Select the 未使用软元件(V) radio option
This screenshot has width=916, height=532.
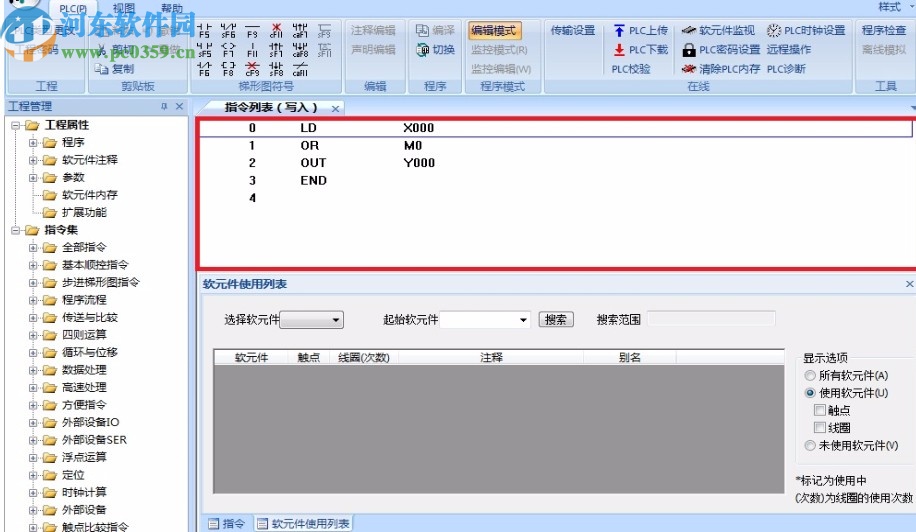pos(810,446)
